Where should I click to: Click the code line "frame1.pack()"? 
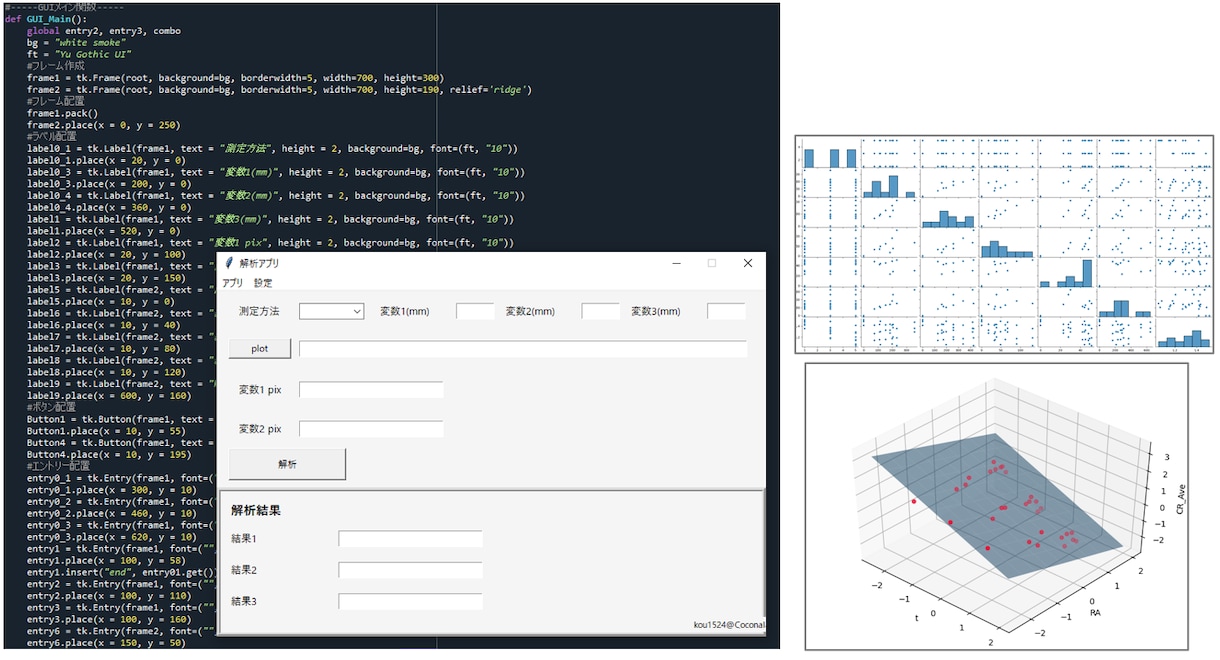pos(63,113)
